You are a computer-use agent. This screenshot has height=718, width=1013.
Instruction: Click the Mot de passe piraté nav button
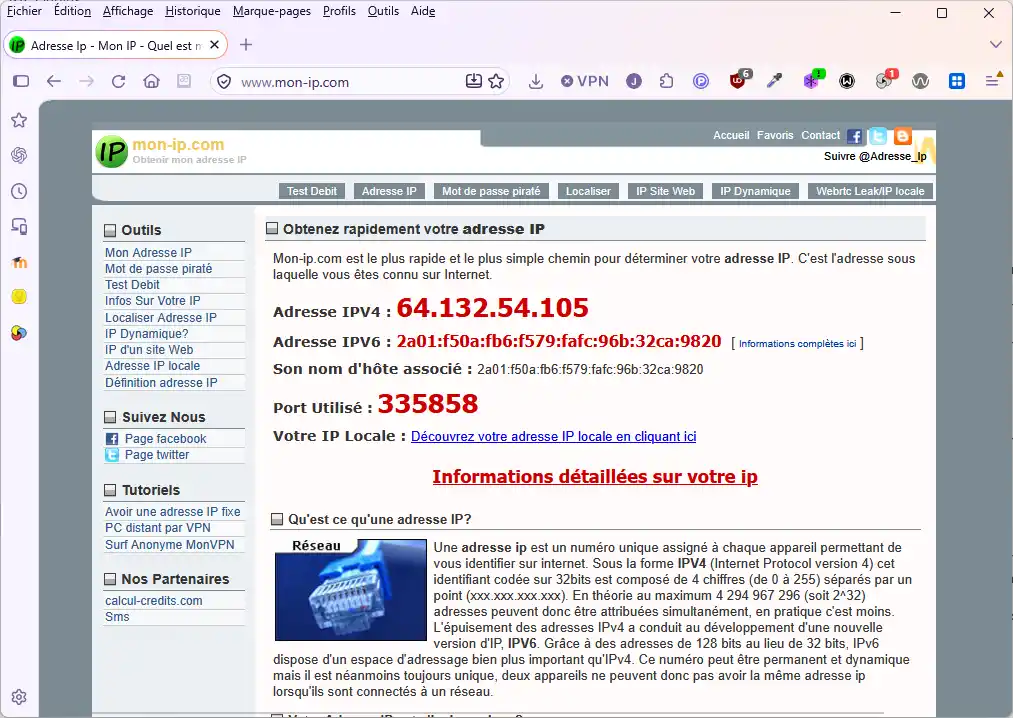[491, 191]
